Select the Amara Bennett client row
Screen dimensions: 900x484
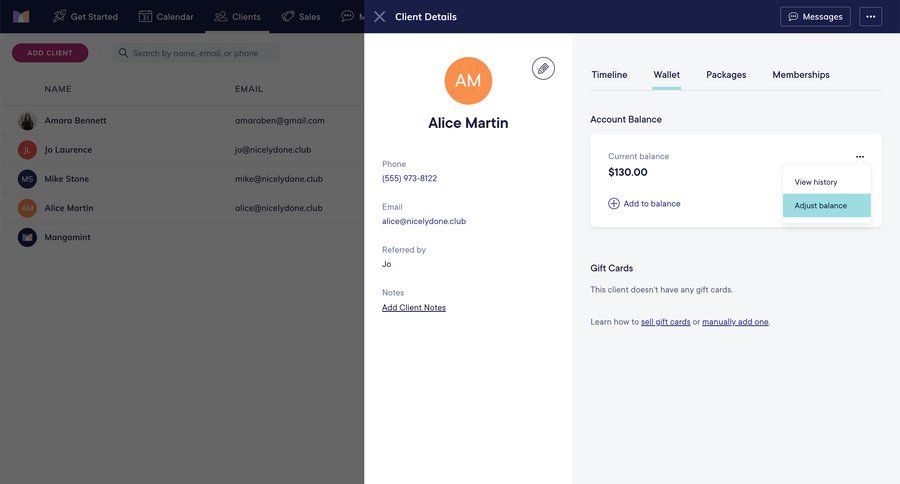click(x=182, y=121)
